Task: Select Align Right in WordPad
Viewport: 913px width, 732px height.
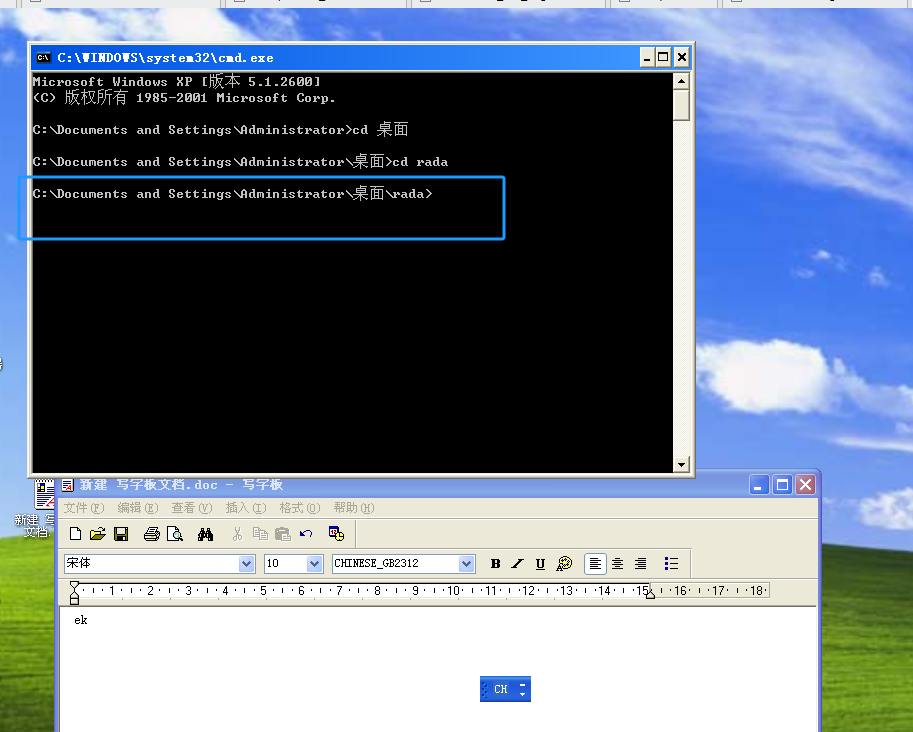Action: point(640,563)
